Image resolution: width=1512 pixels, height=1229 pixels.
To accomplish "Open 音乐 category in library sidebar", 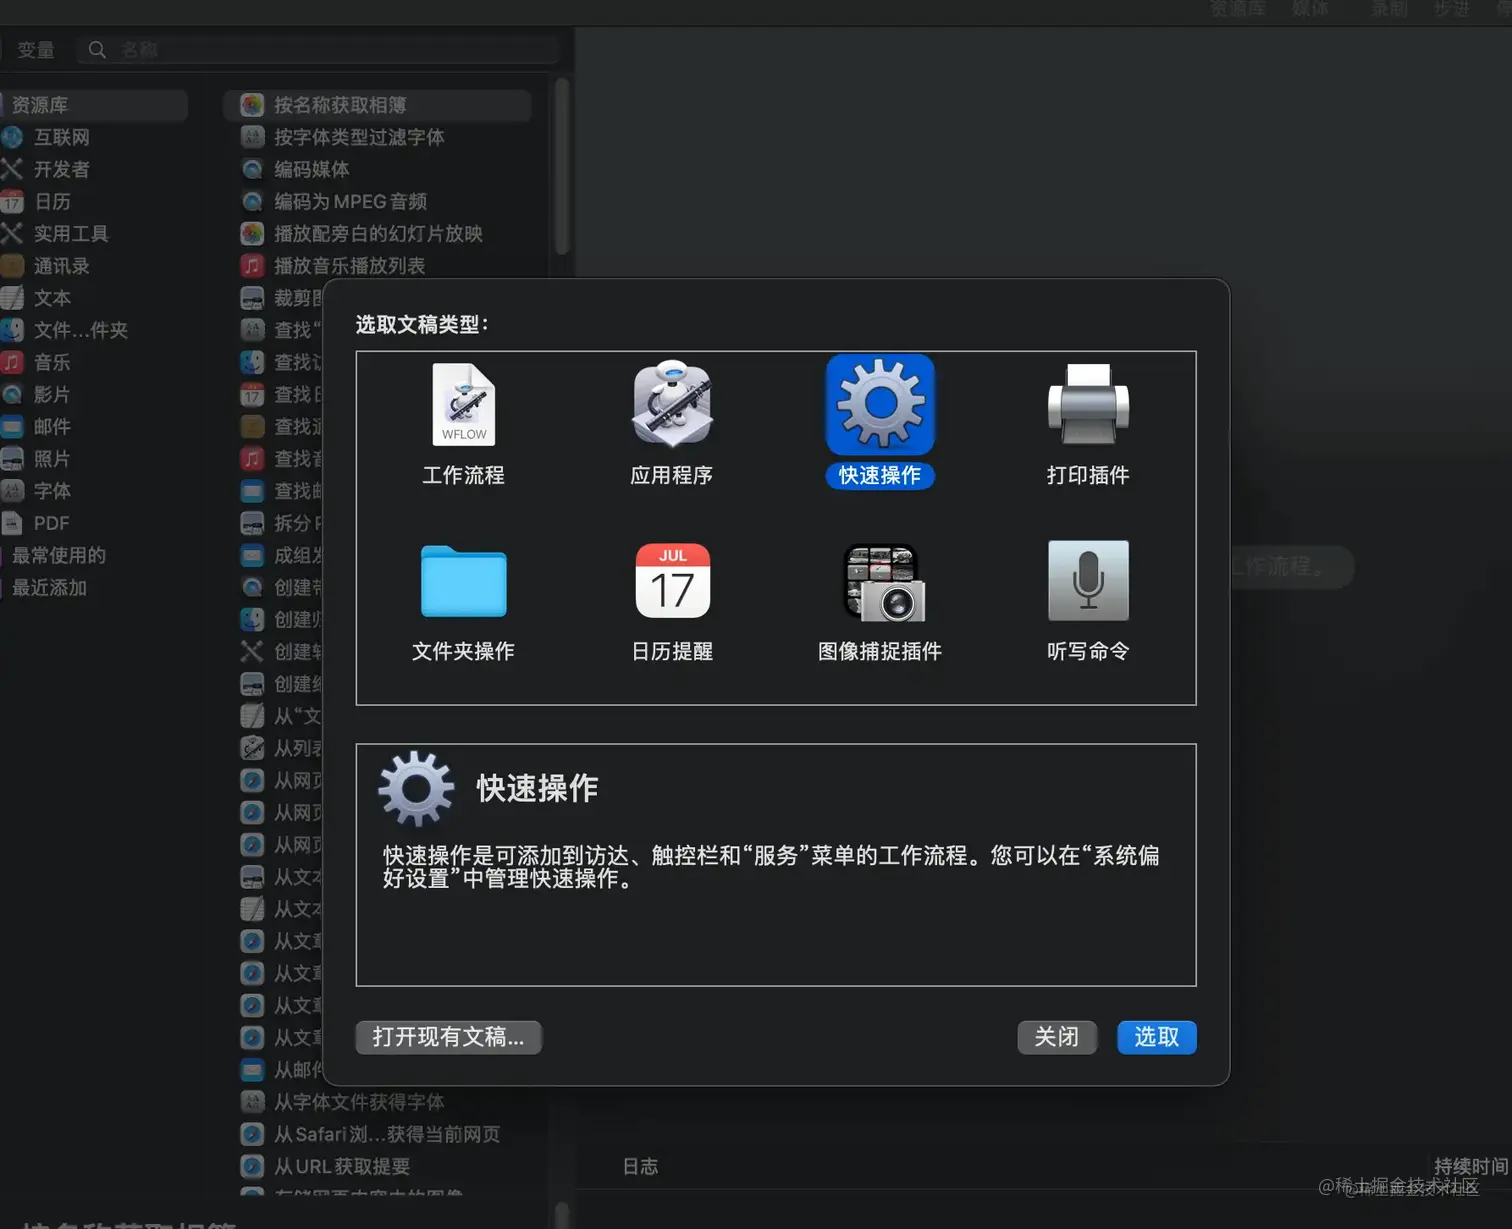I will pos(50,362).
